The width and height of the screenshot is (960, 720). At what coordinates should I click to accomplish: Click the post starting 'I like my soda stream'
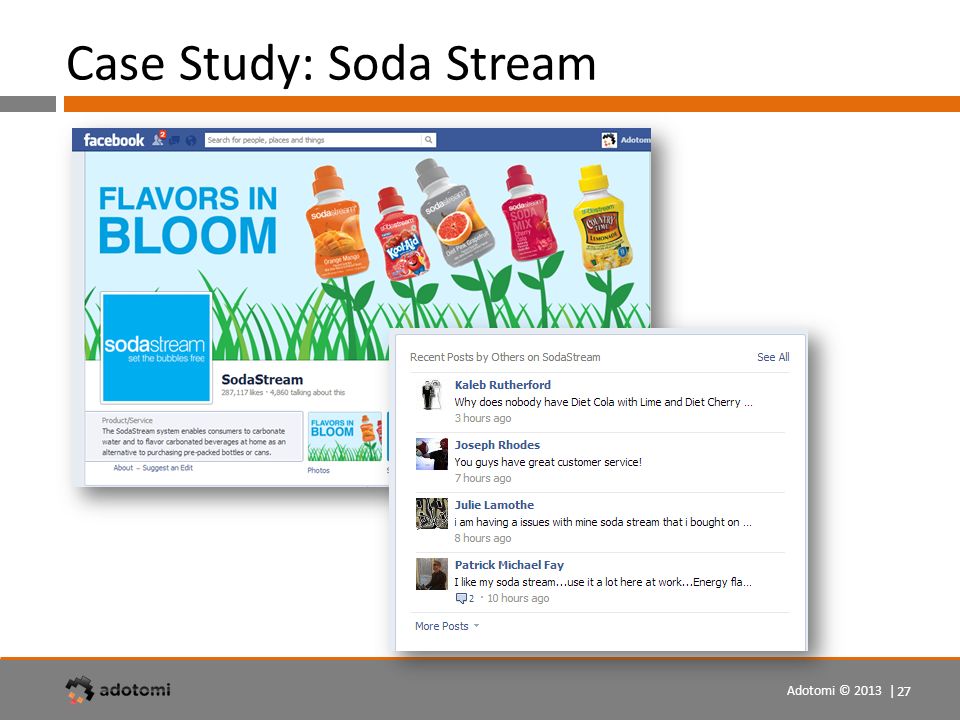click(603, 582)
